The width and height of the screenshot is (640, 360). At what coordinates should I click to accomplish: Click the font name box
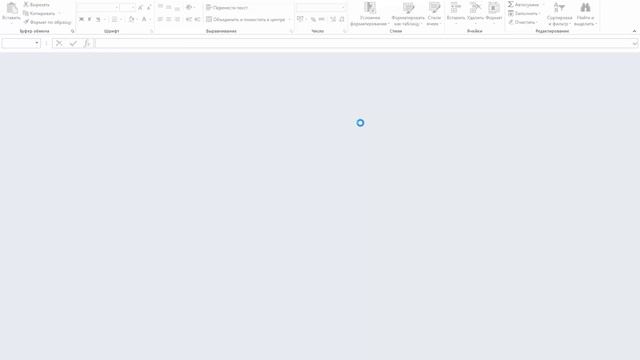click(97, 7)
